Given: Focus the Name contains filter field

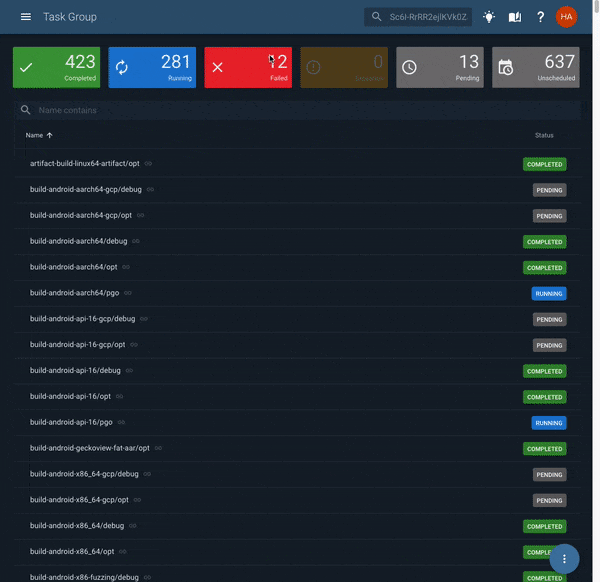Looking at the screenshot, I should pos(297,110).
